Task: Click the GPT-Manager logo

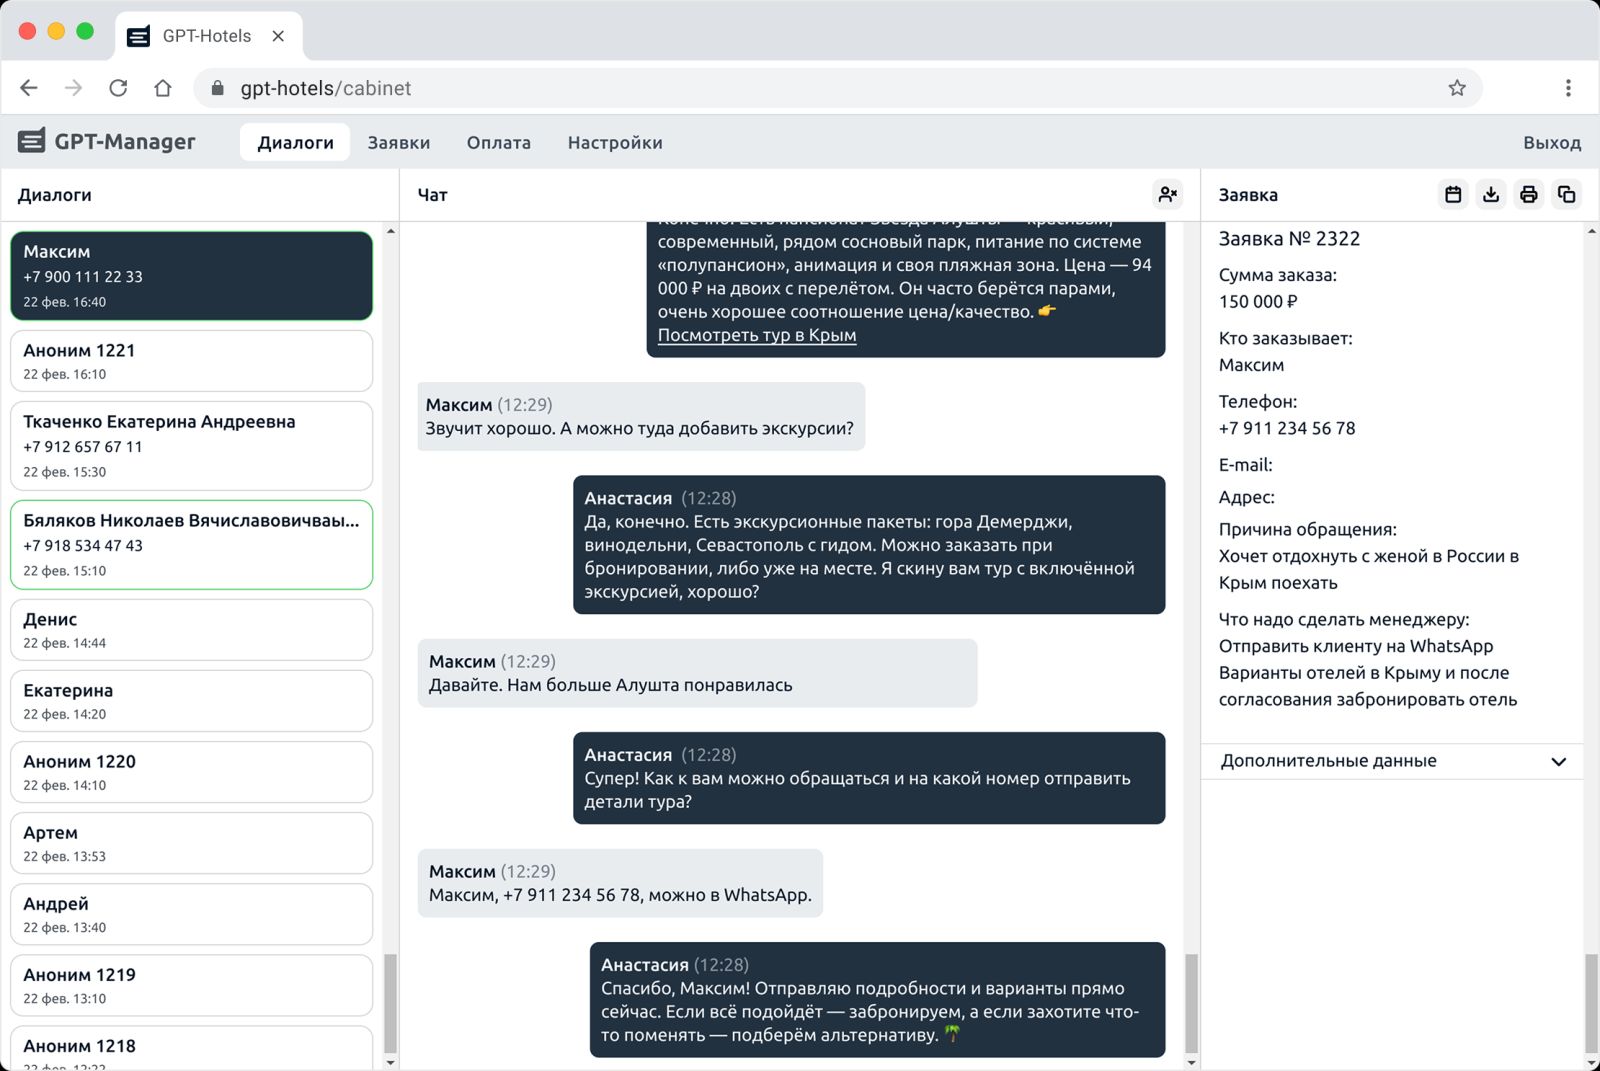Action: tap(107, 142)
